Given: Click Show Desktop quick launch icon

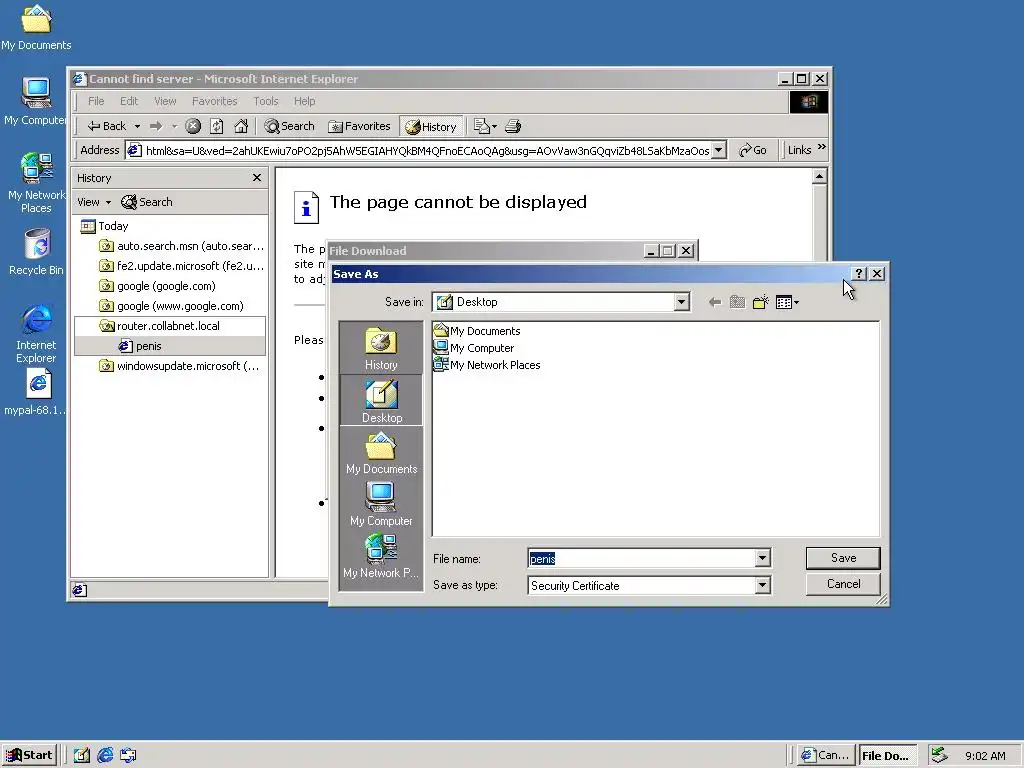Looking at the screenshot, I should point(82,755).
